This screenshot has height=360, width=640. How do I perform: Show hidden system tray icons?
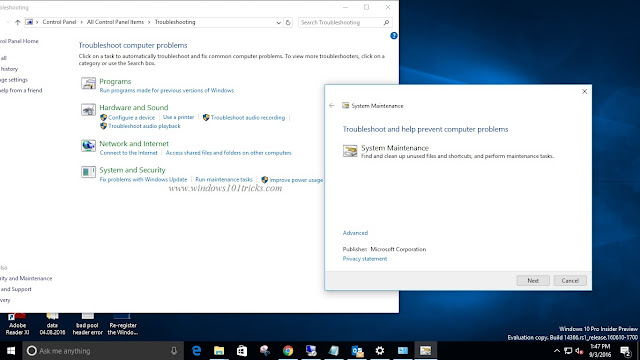557,351
